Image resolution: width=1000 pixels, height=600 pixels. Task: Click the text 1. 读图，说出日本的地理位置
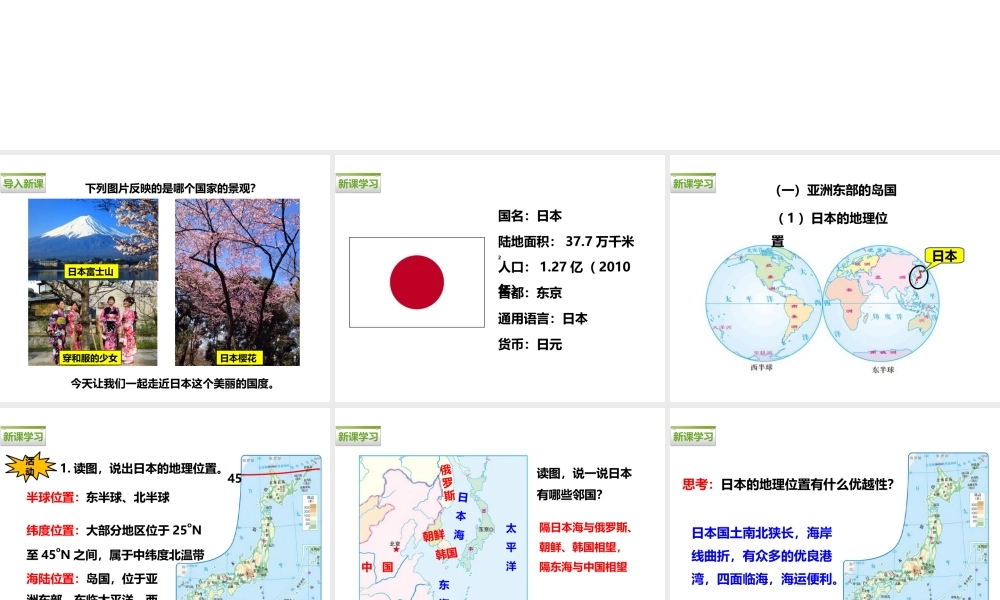click(142, 469)
